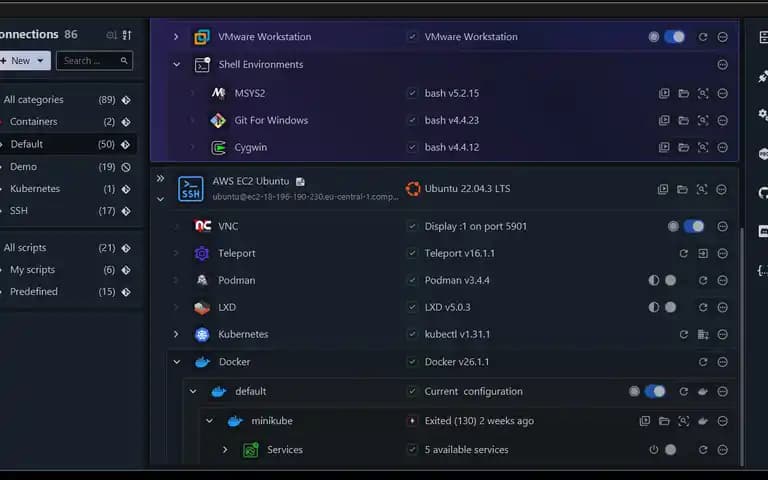Click the Teleport login icon
This screenshot has width=768, height=480.
703,253
